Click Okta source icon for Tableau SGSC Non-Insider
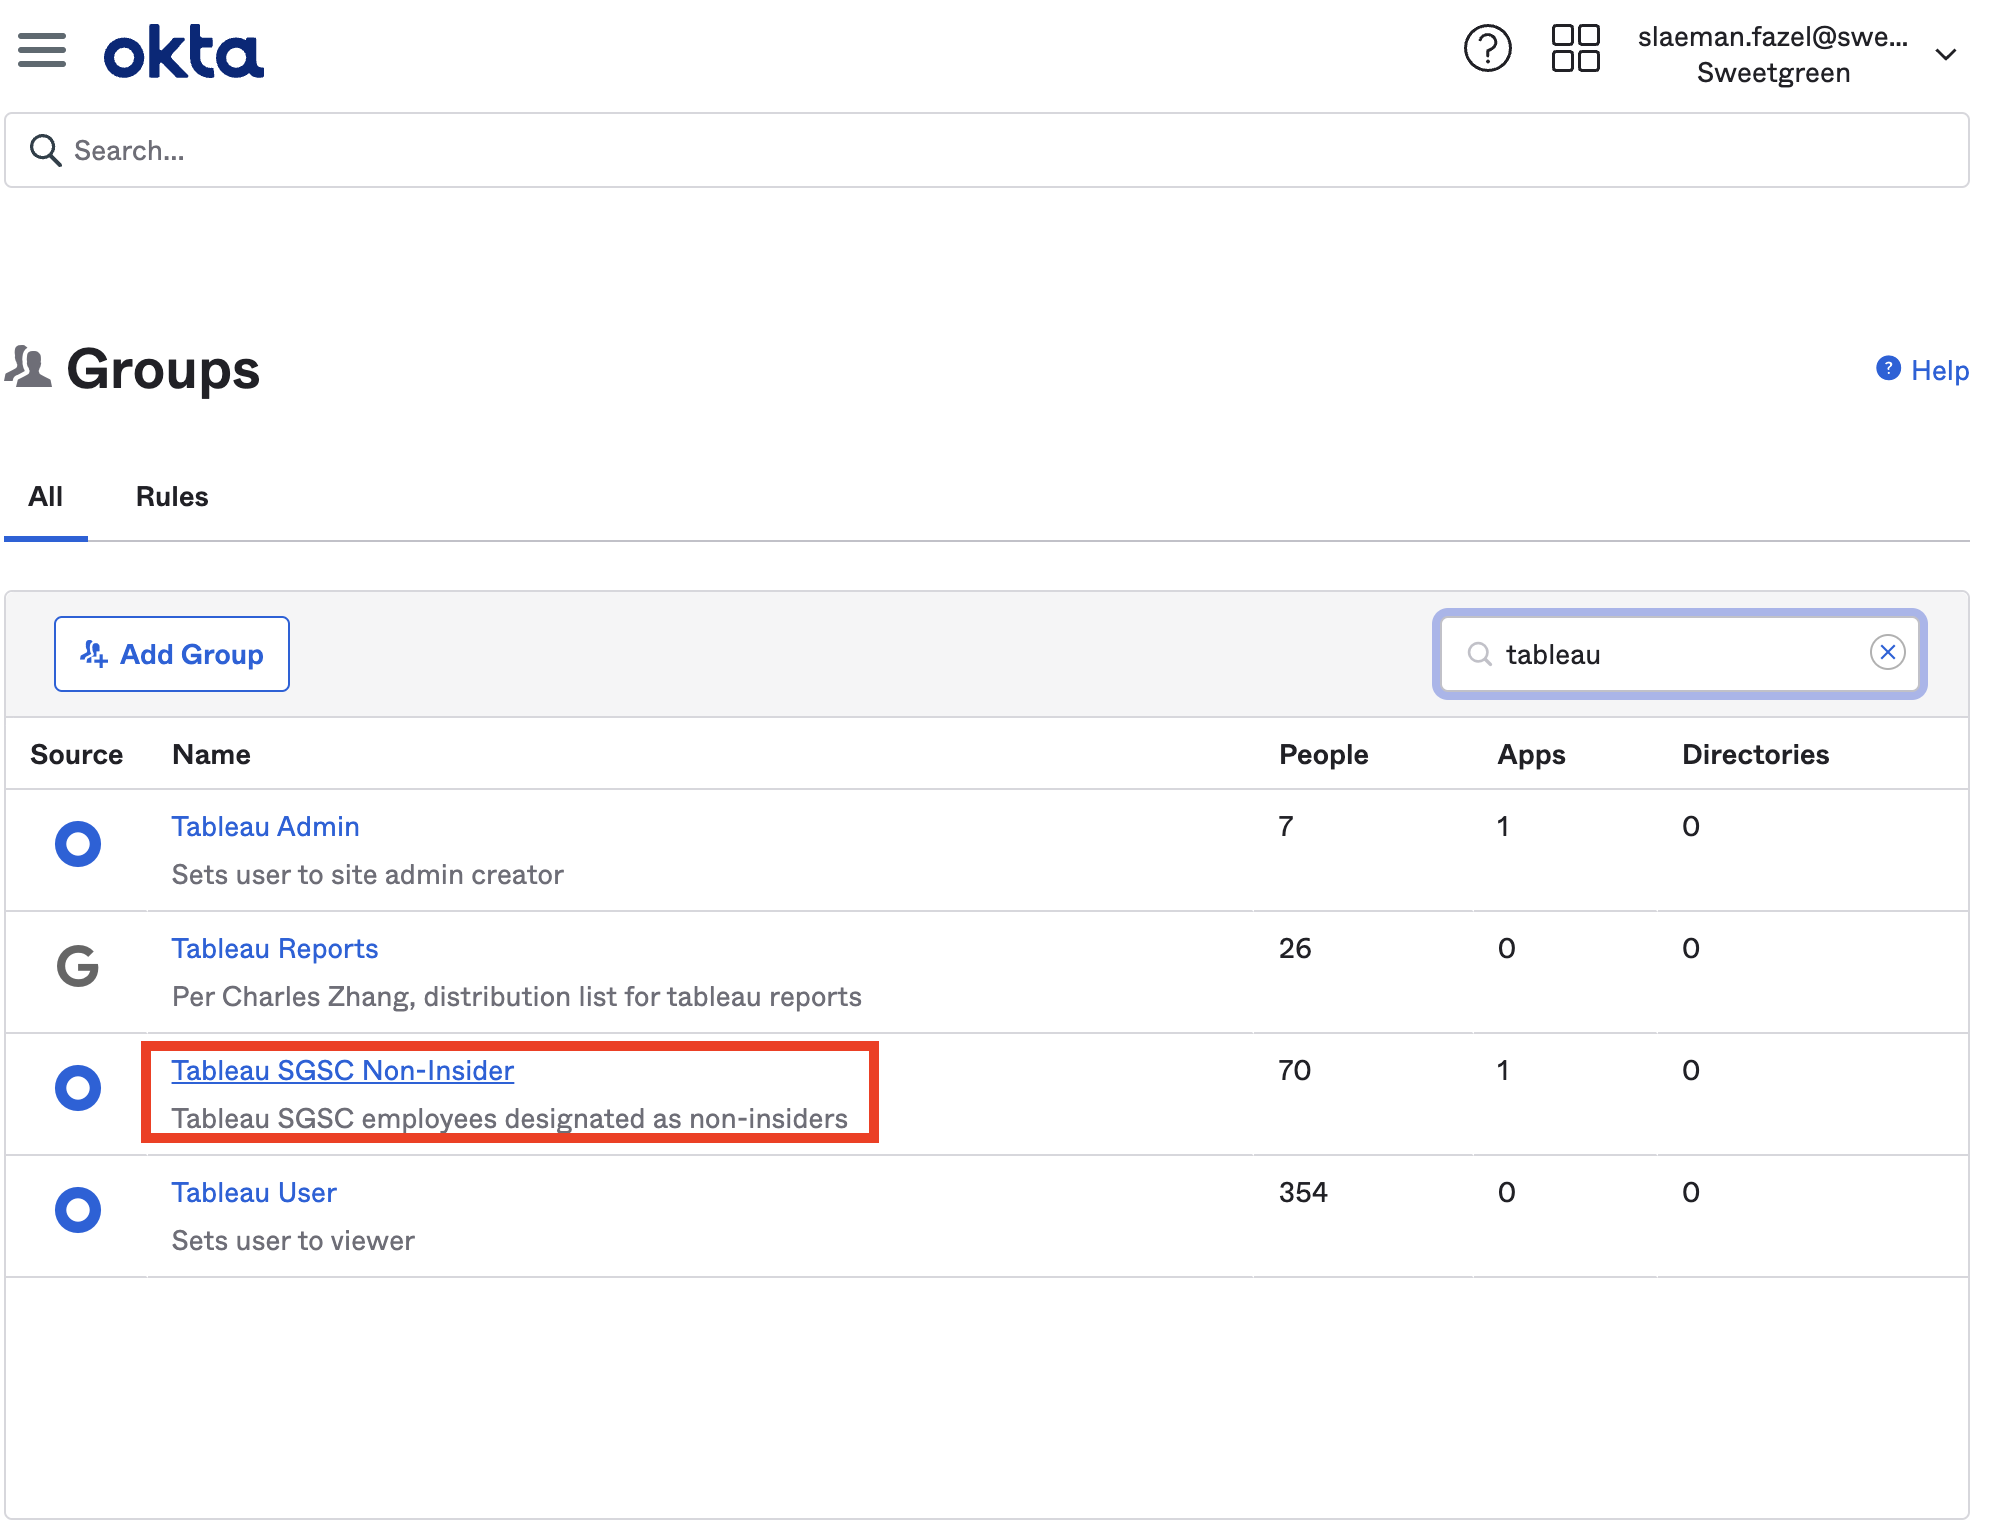The image size is (1990, 1536). tap(78, 1088)
